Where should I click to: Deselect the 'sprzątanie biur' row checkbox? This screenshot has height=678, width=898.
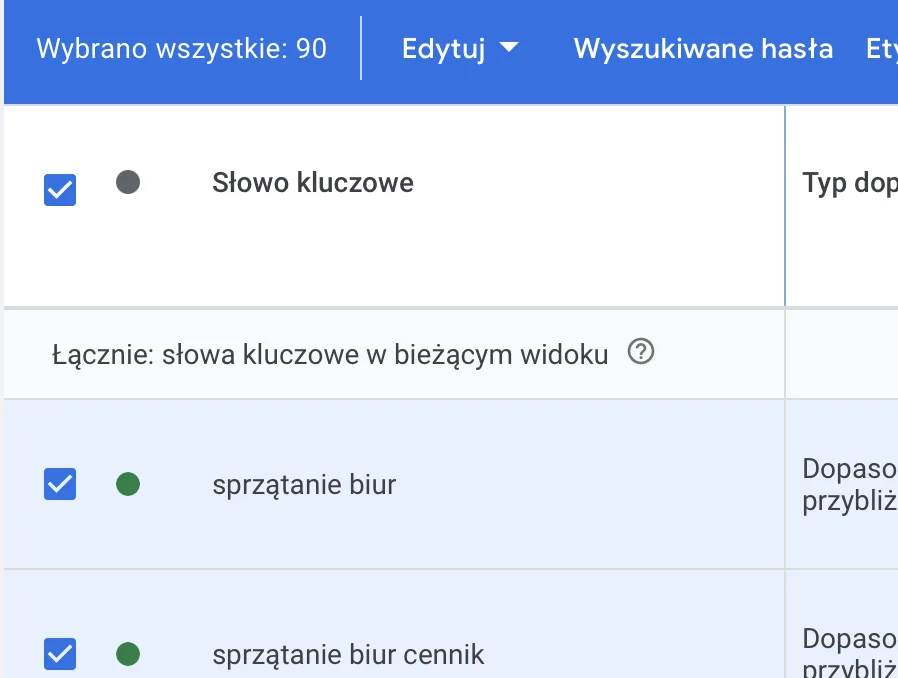tap(60, 484)
